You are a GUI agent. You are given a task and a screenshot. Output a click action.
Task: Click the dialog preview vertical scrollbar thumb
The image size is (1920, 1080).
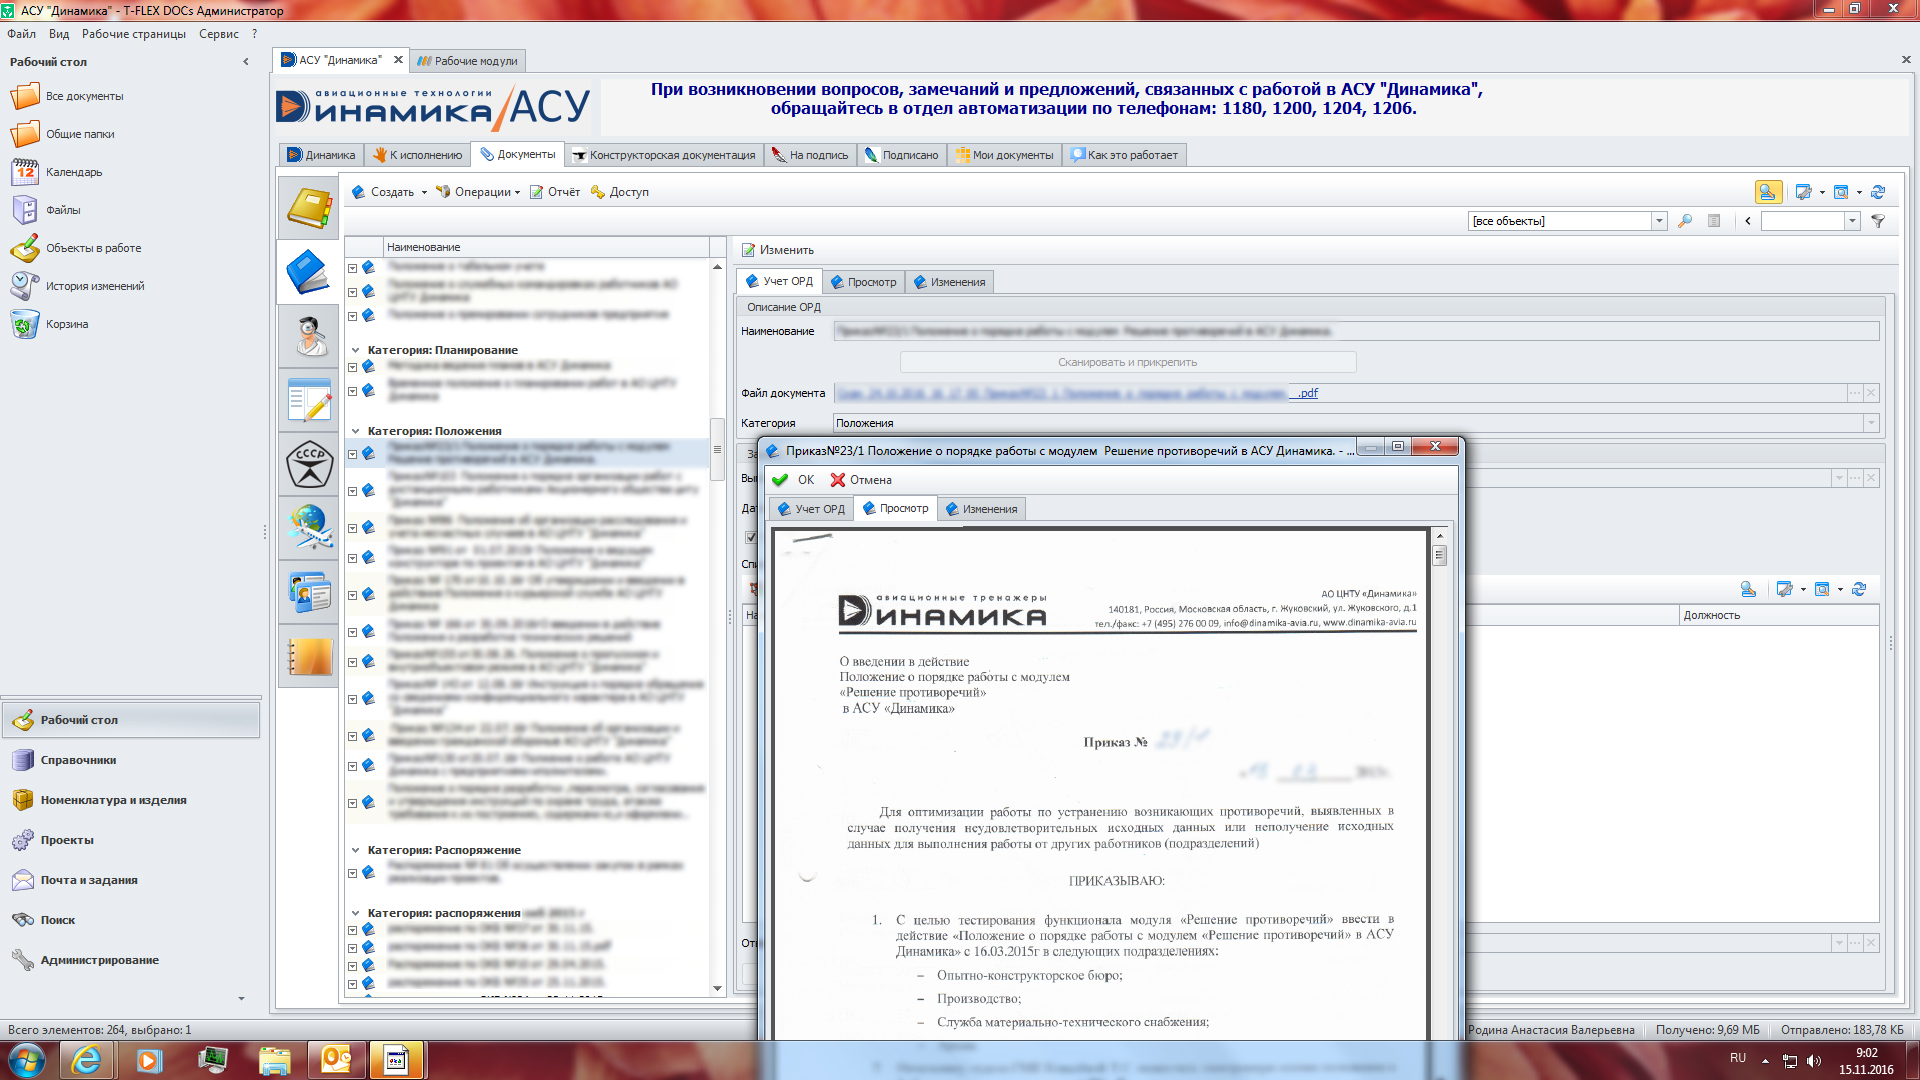(x=1440, y=555)
